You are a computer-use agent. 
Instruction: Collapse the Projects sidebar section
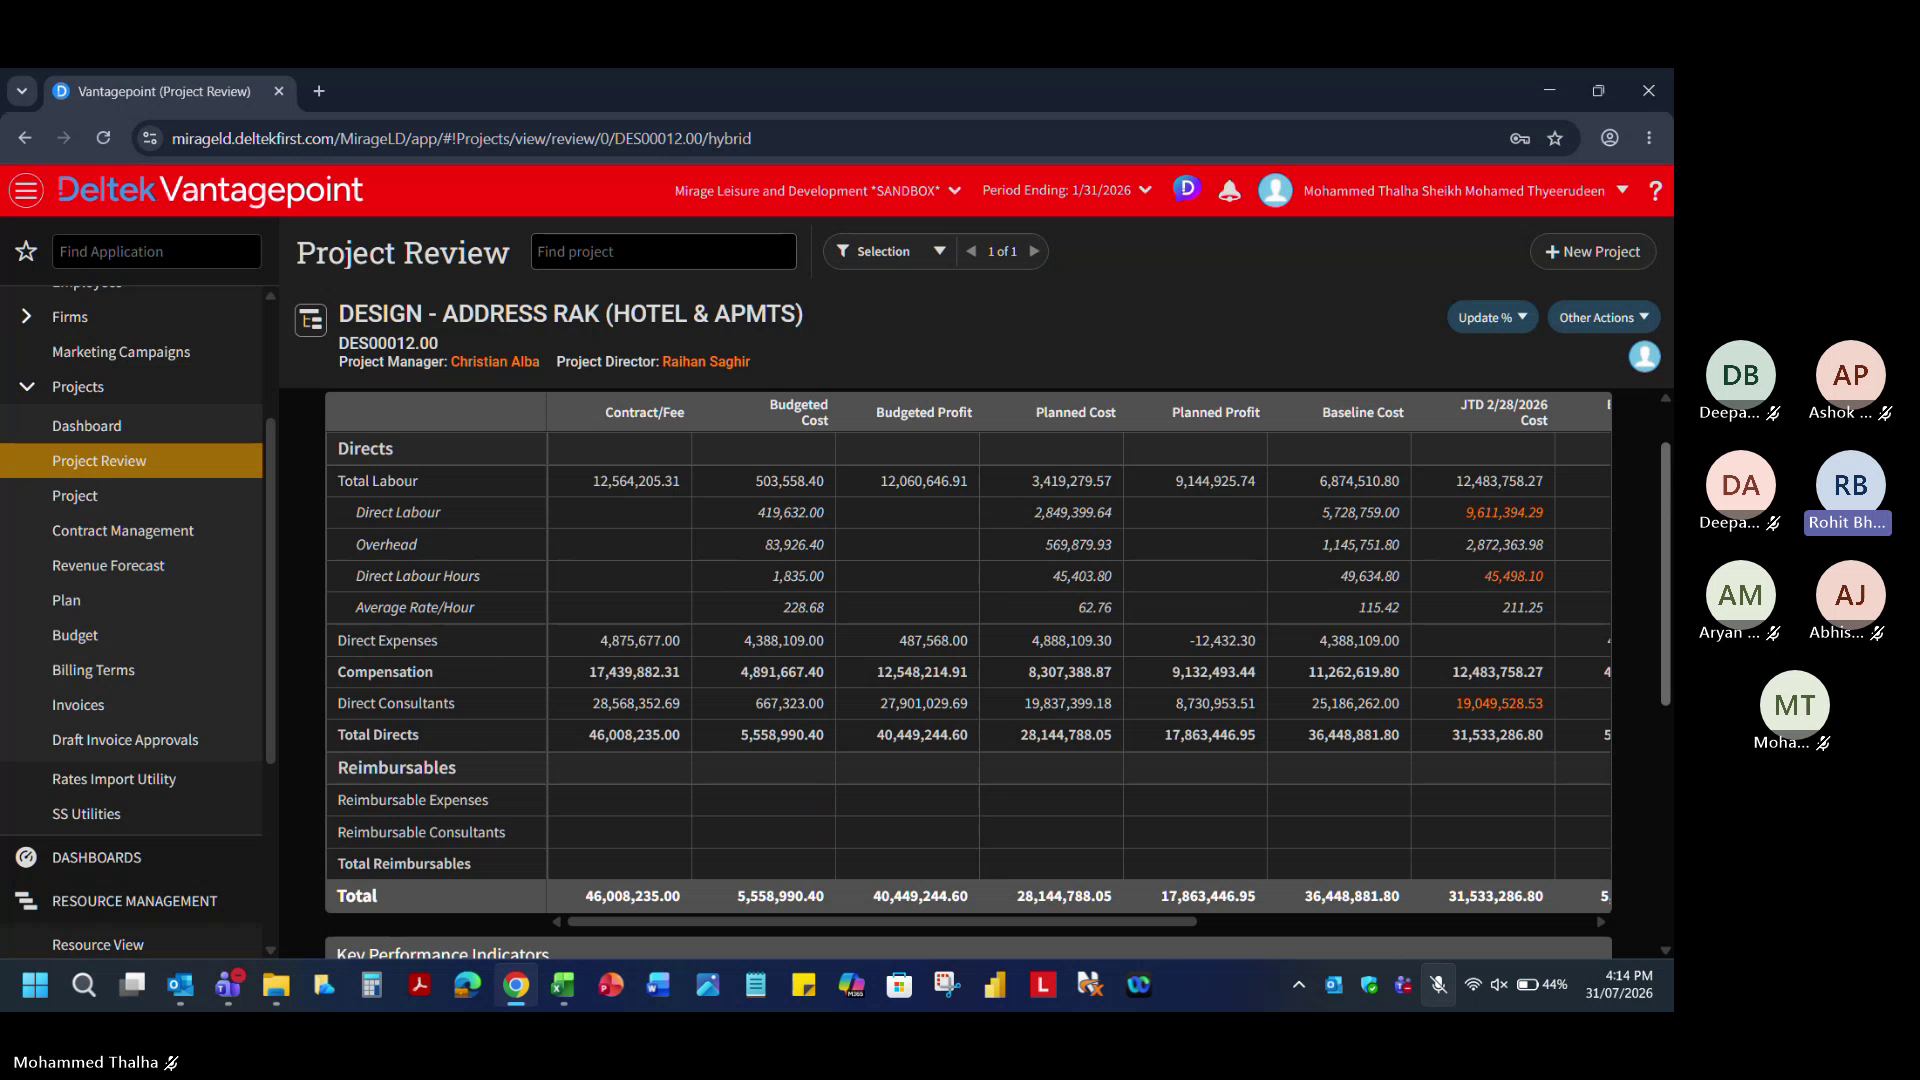pyautogui.click(x=27, y=386)
